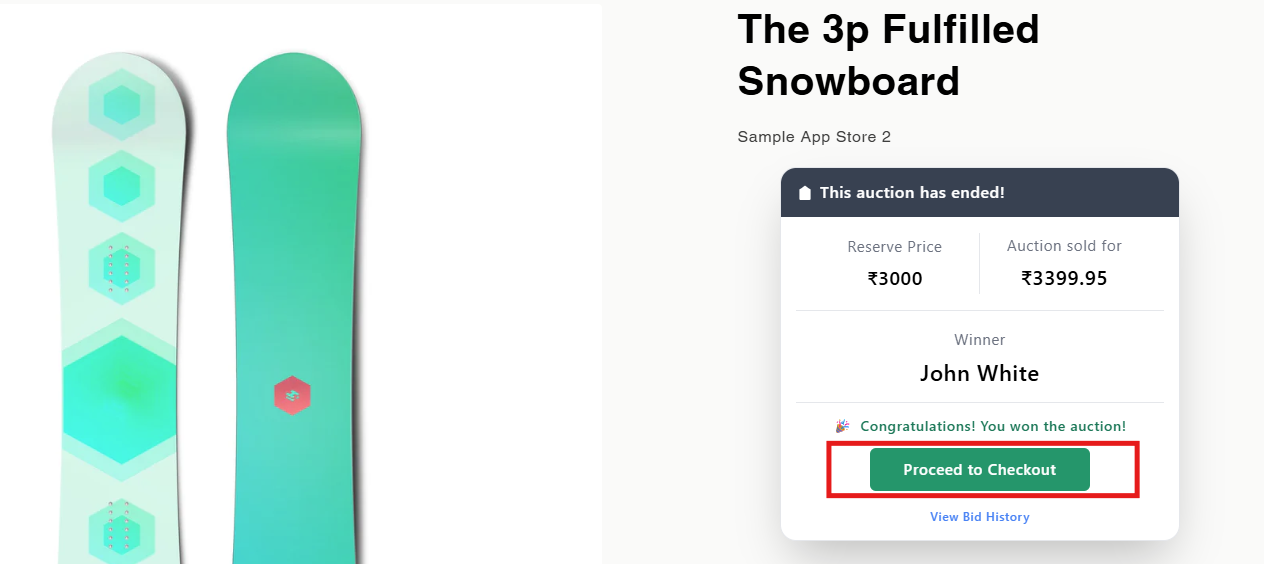Click the white icon beside auction ended text
Viewport: 1264px width, 564px height.
pyautogui.click(x=804, y=193)
